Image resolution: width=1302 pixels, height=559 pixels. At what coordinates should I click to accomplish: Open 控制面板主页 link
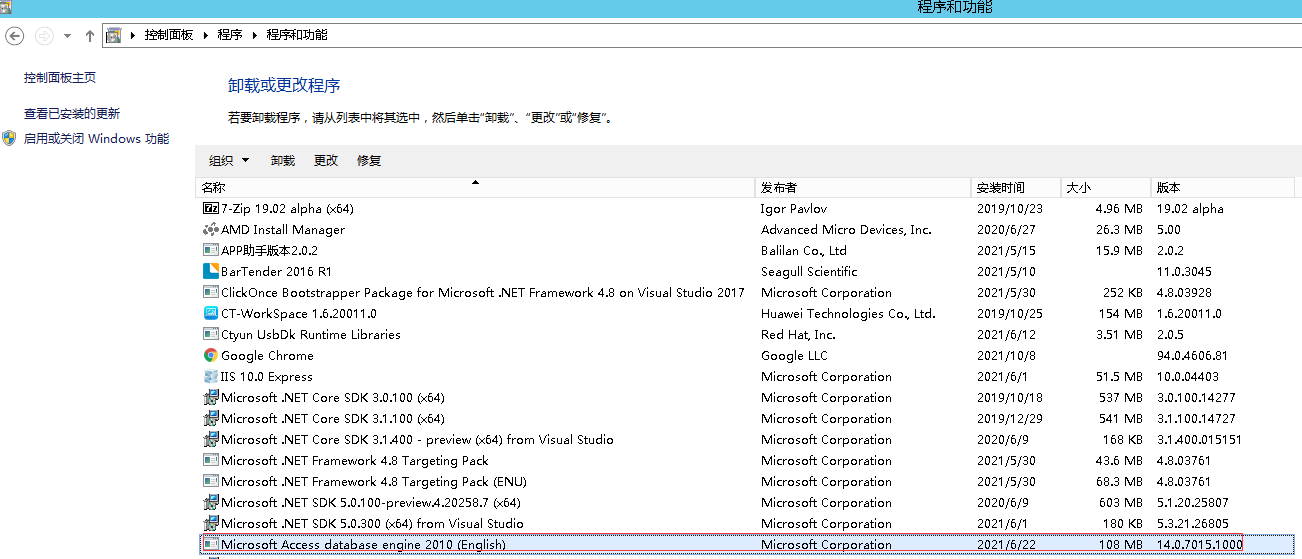60,78
